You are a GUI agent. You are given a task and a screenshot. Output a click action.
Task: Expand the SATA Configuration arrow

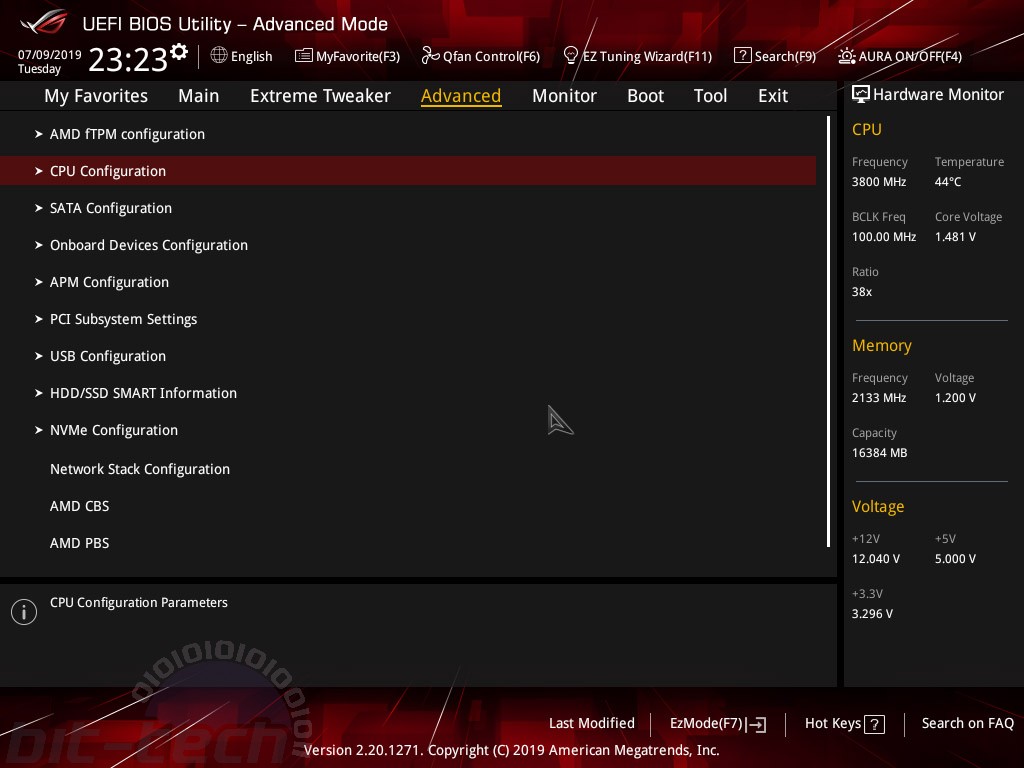39,208
